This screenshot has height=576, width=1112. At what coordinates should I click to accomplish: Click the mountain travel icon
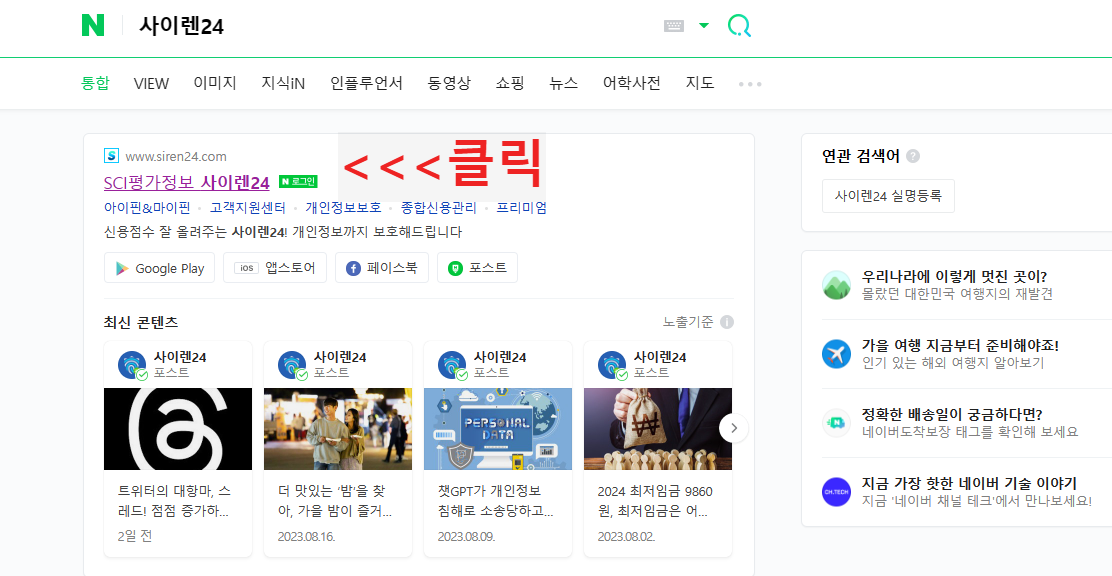point(836,284)
